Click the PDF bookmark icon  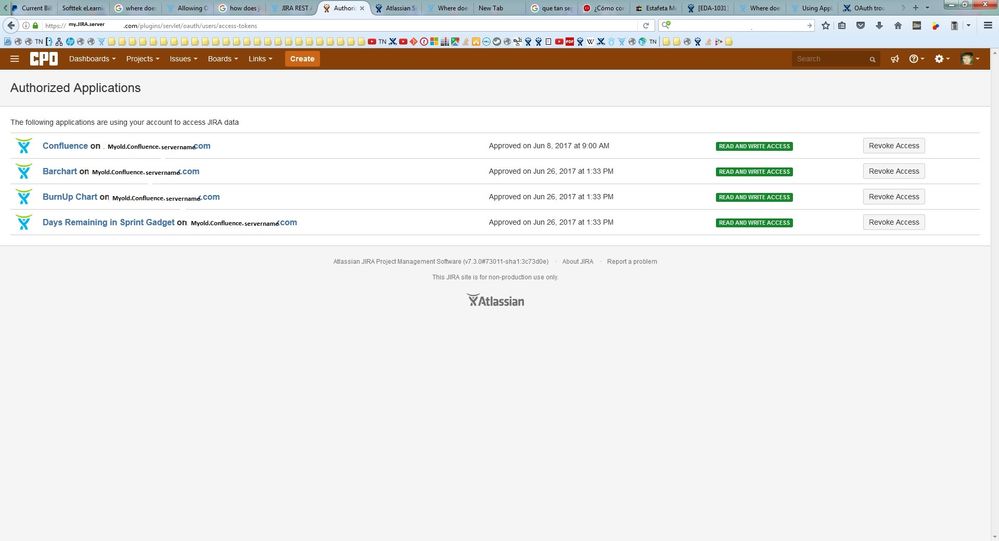570,41
